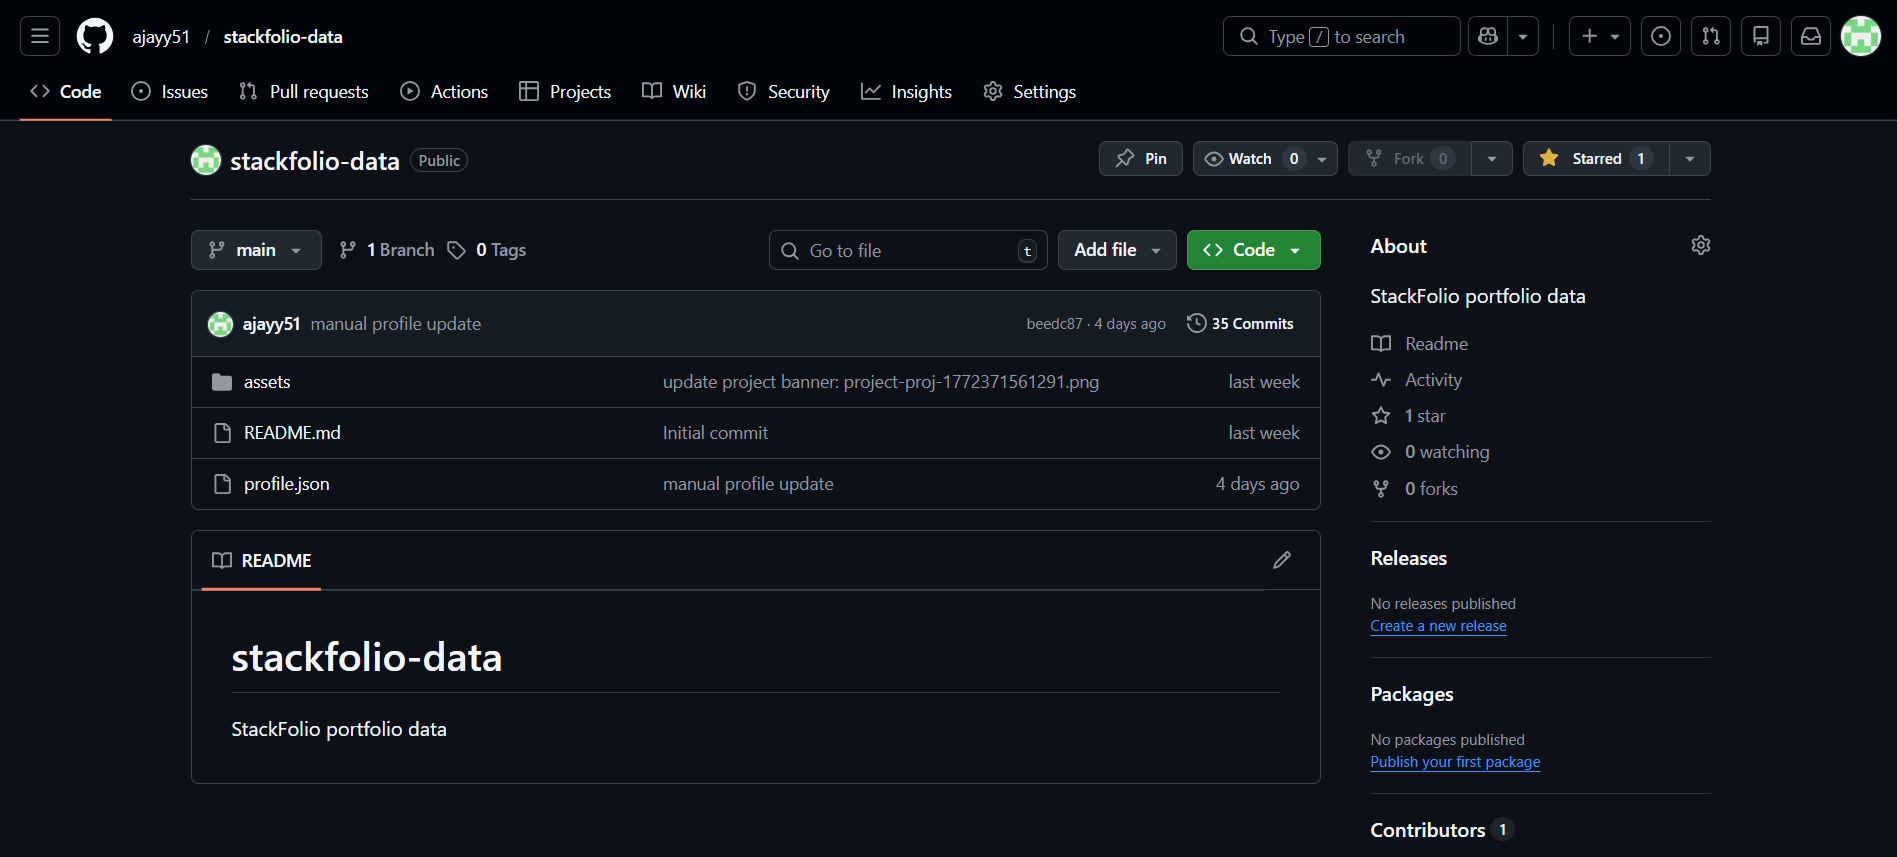Open the issues icon in header

pos(1661,36)
